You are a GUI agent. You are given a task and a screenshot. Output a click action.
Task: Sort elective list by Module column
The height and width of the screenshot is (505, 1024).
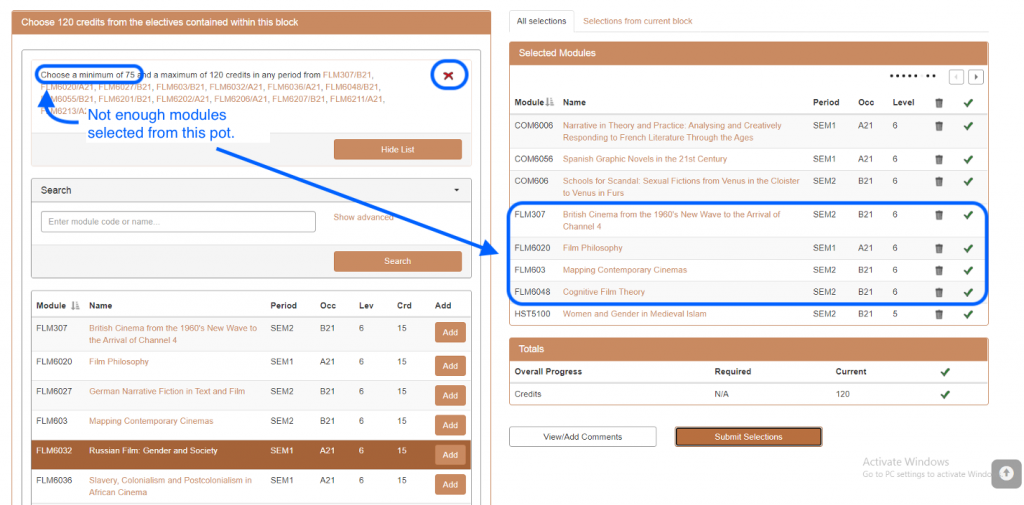pyautogui.click(x=76, y=306)
